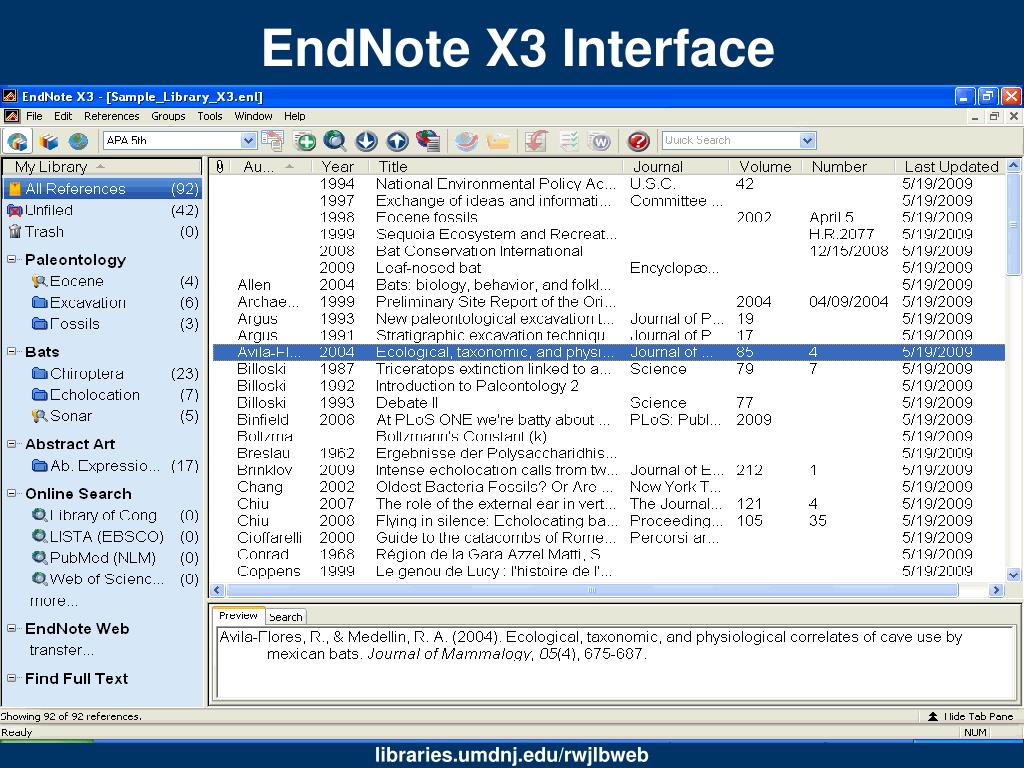This screenshot has height=768, width=1024.
Task: Click the Import down-arrow icon
Action: tap(366, 140)
